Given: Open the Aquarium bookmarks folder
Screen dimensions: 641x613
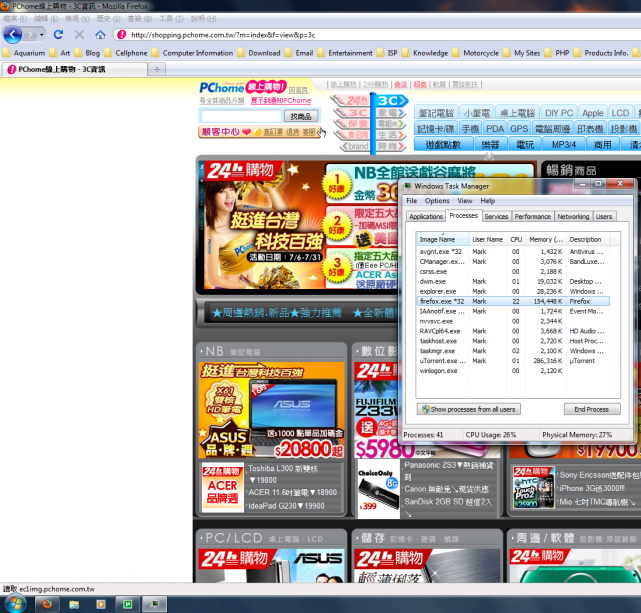Looking at the screenshot, I should point(24,53).
